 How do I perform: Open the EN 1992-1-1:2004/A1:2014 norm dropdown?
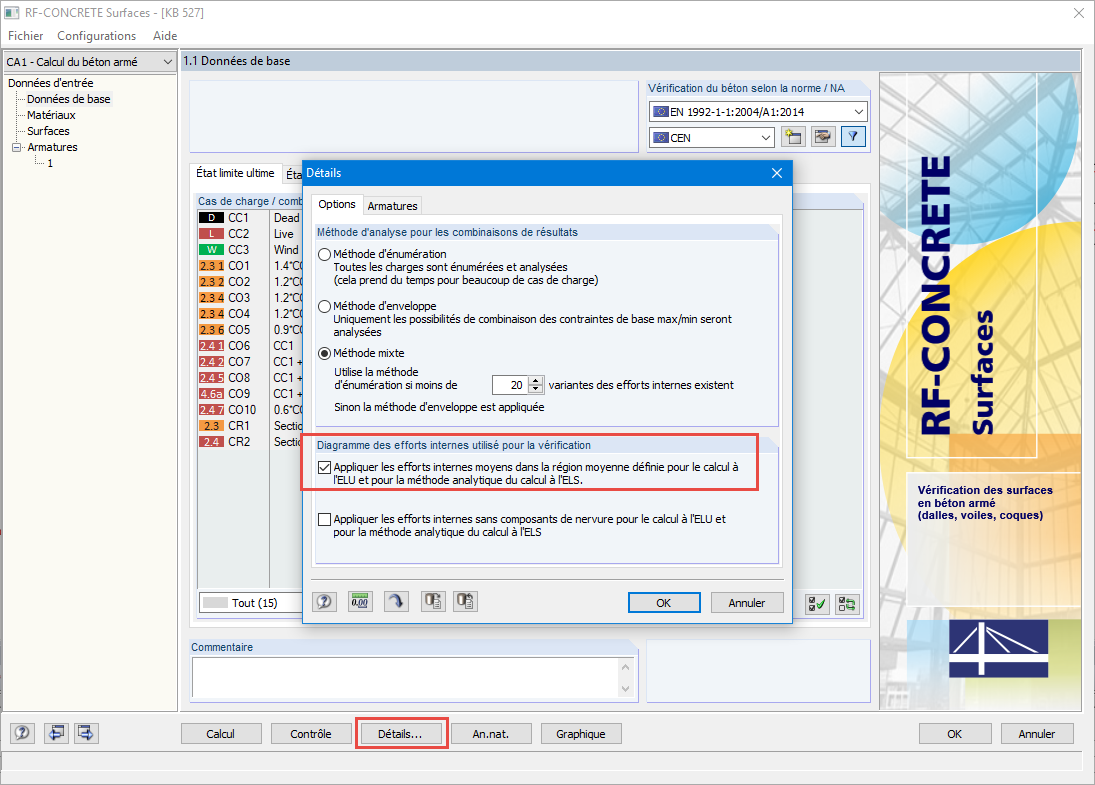pyautogui.click(x=758, y=112)
